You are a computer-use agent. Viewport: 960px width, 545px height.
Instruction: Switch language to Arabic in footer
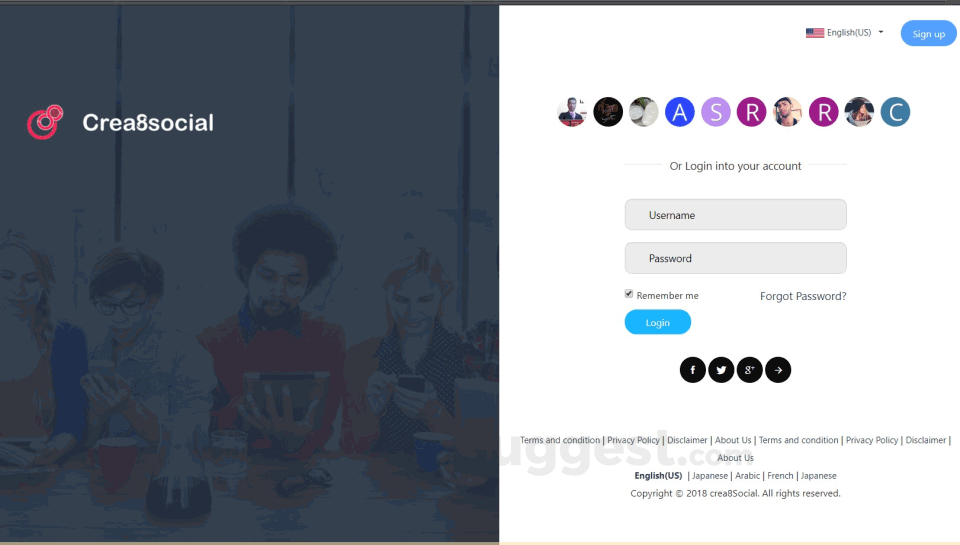(x=747, y=476)
